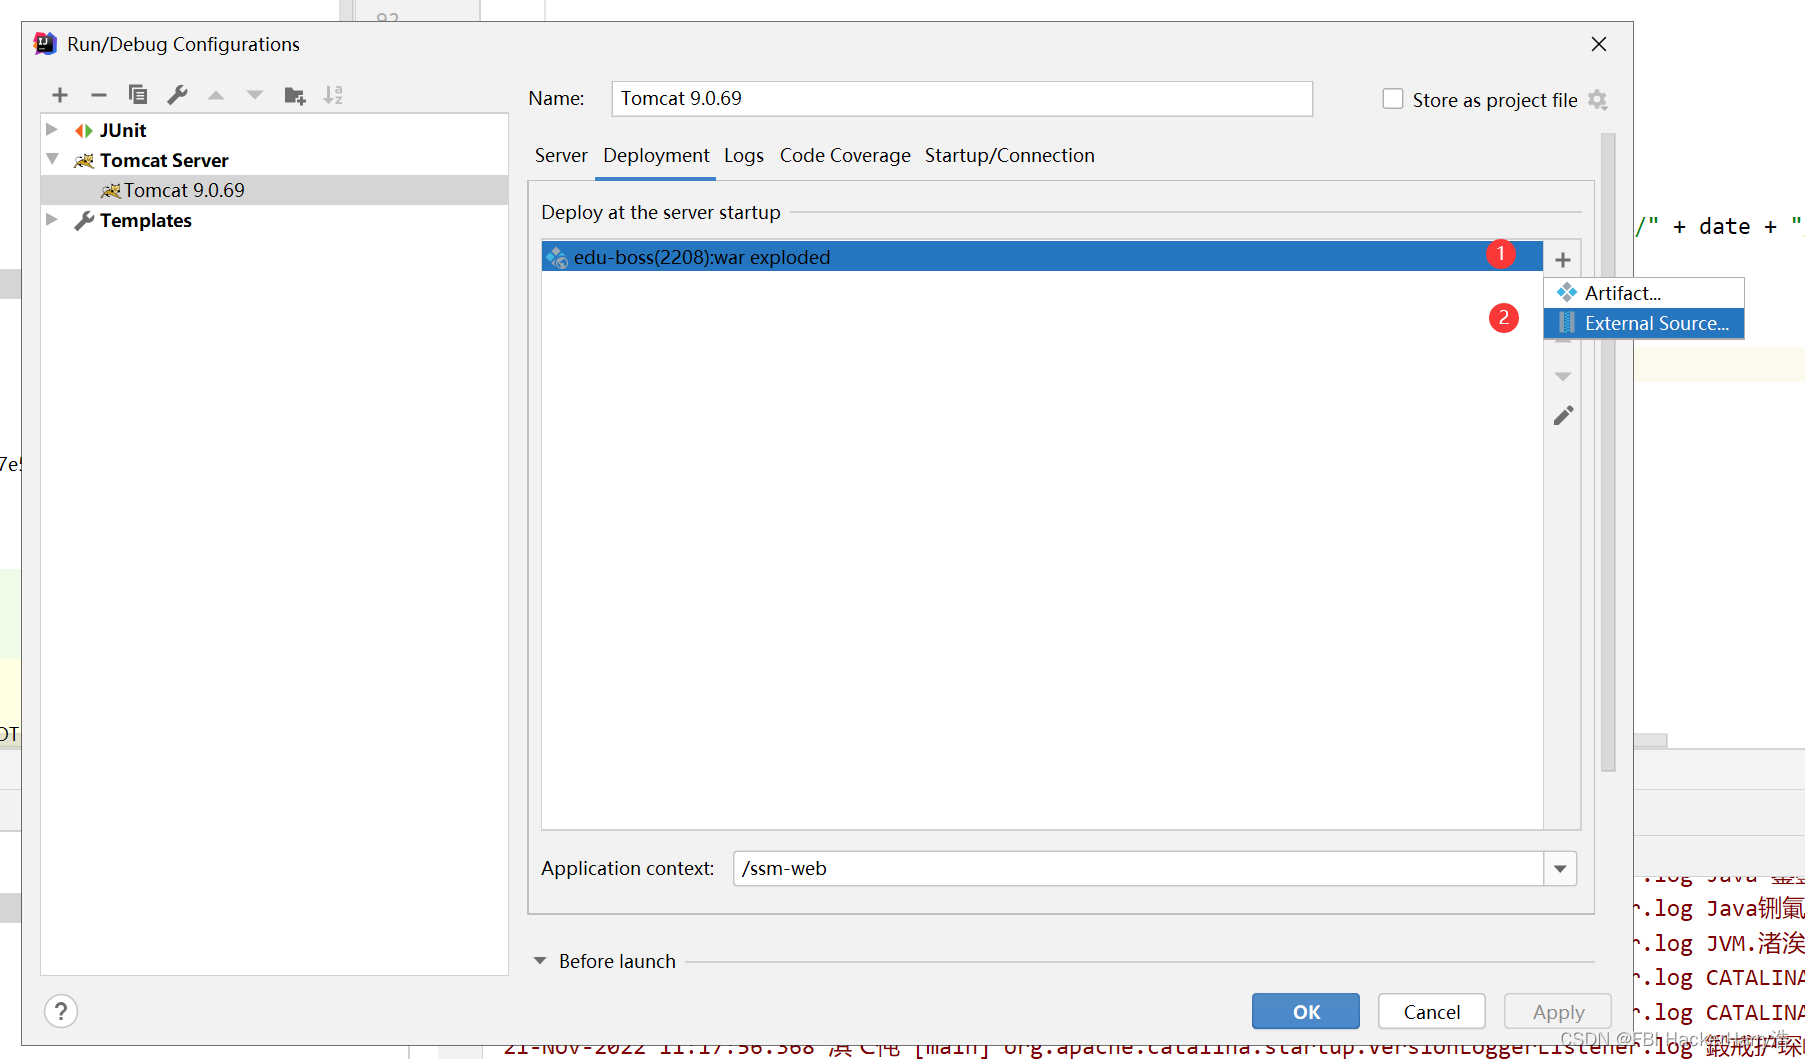Viewport: 1805px width, 1059px height.
Task: Close the Run/Debug Configurations dialog
Action: 1599,44
